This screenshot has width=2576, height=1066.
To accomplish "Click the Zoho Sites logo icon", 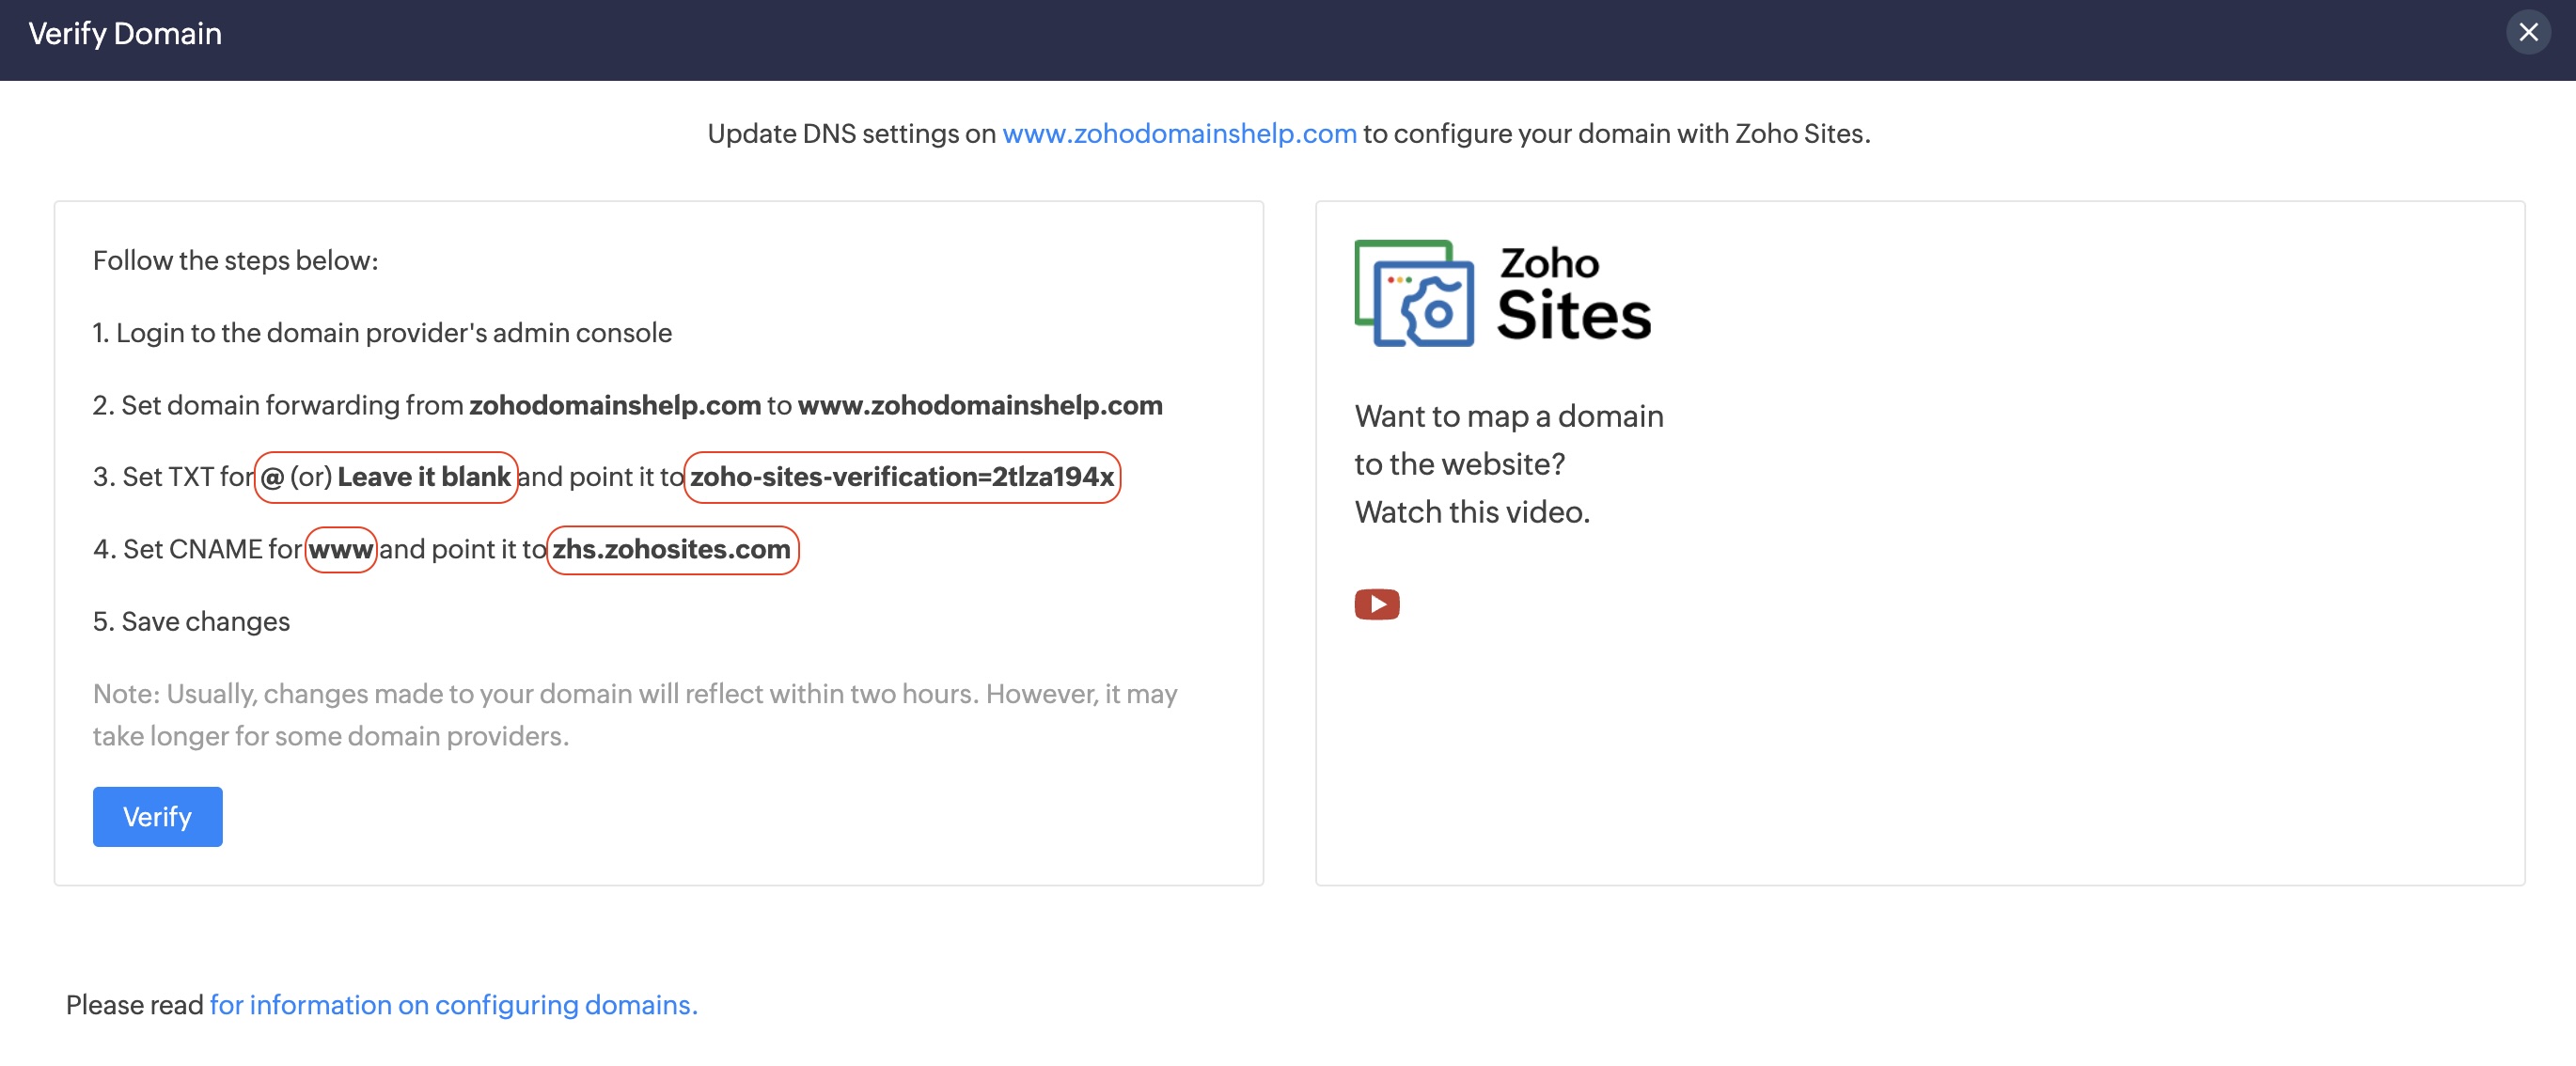I will click(1414, 294).
